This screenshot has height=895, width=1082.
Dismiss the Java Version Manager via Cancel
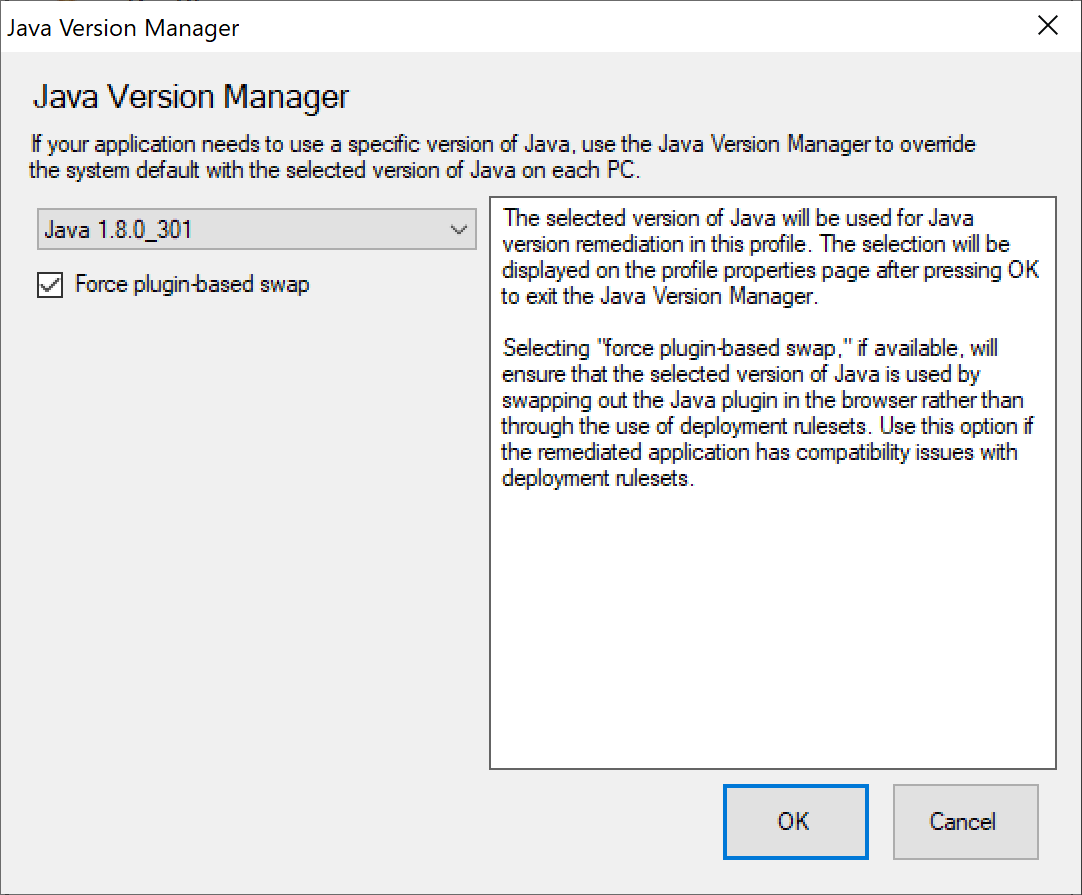(x=964, y=821)
